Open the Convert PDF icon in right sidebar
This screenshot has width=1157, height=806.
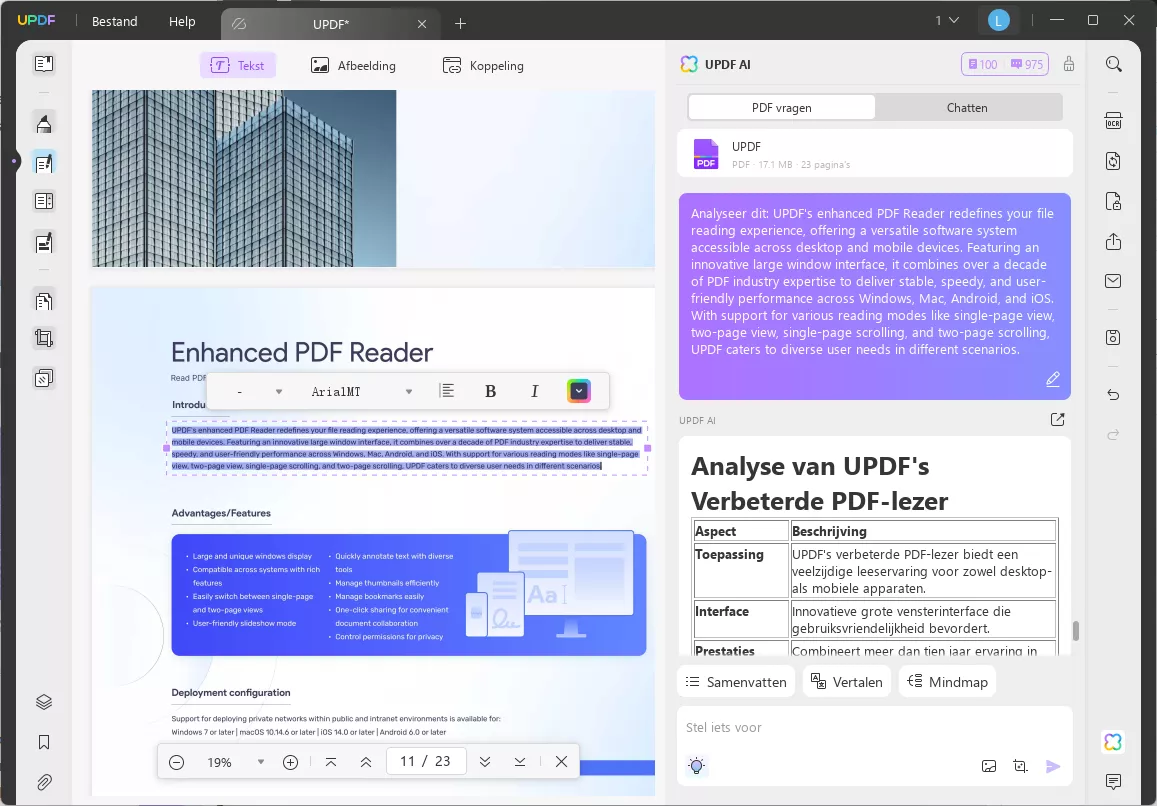point(1113,161)
